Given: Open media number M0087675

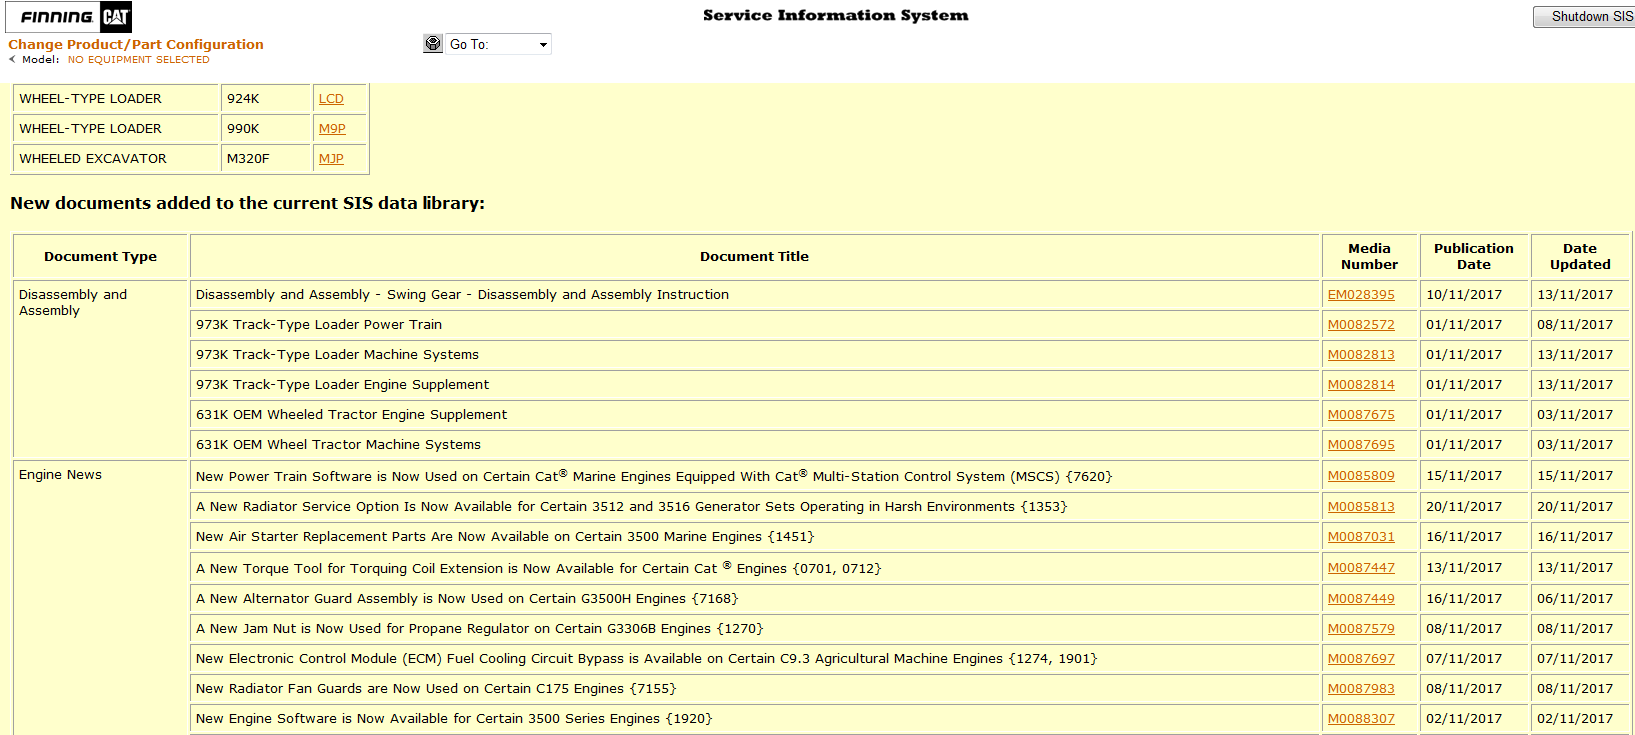Looking at the screenshot, I should pyautogui.click(x=1361, y=415).
